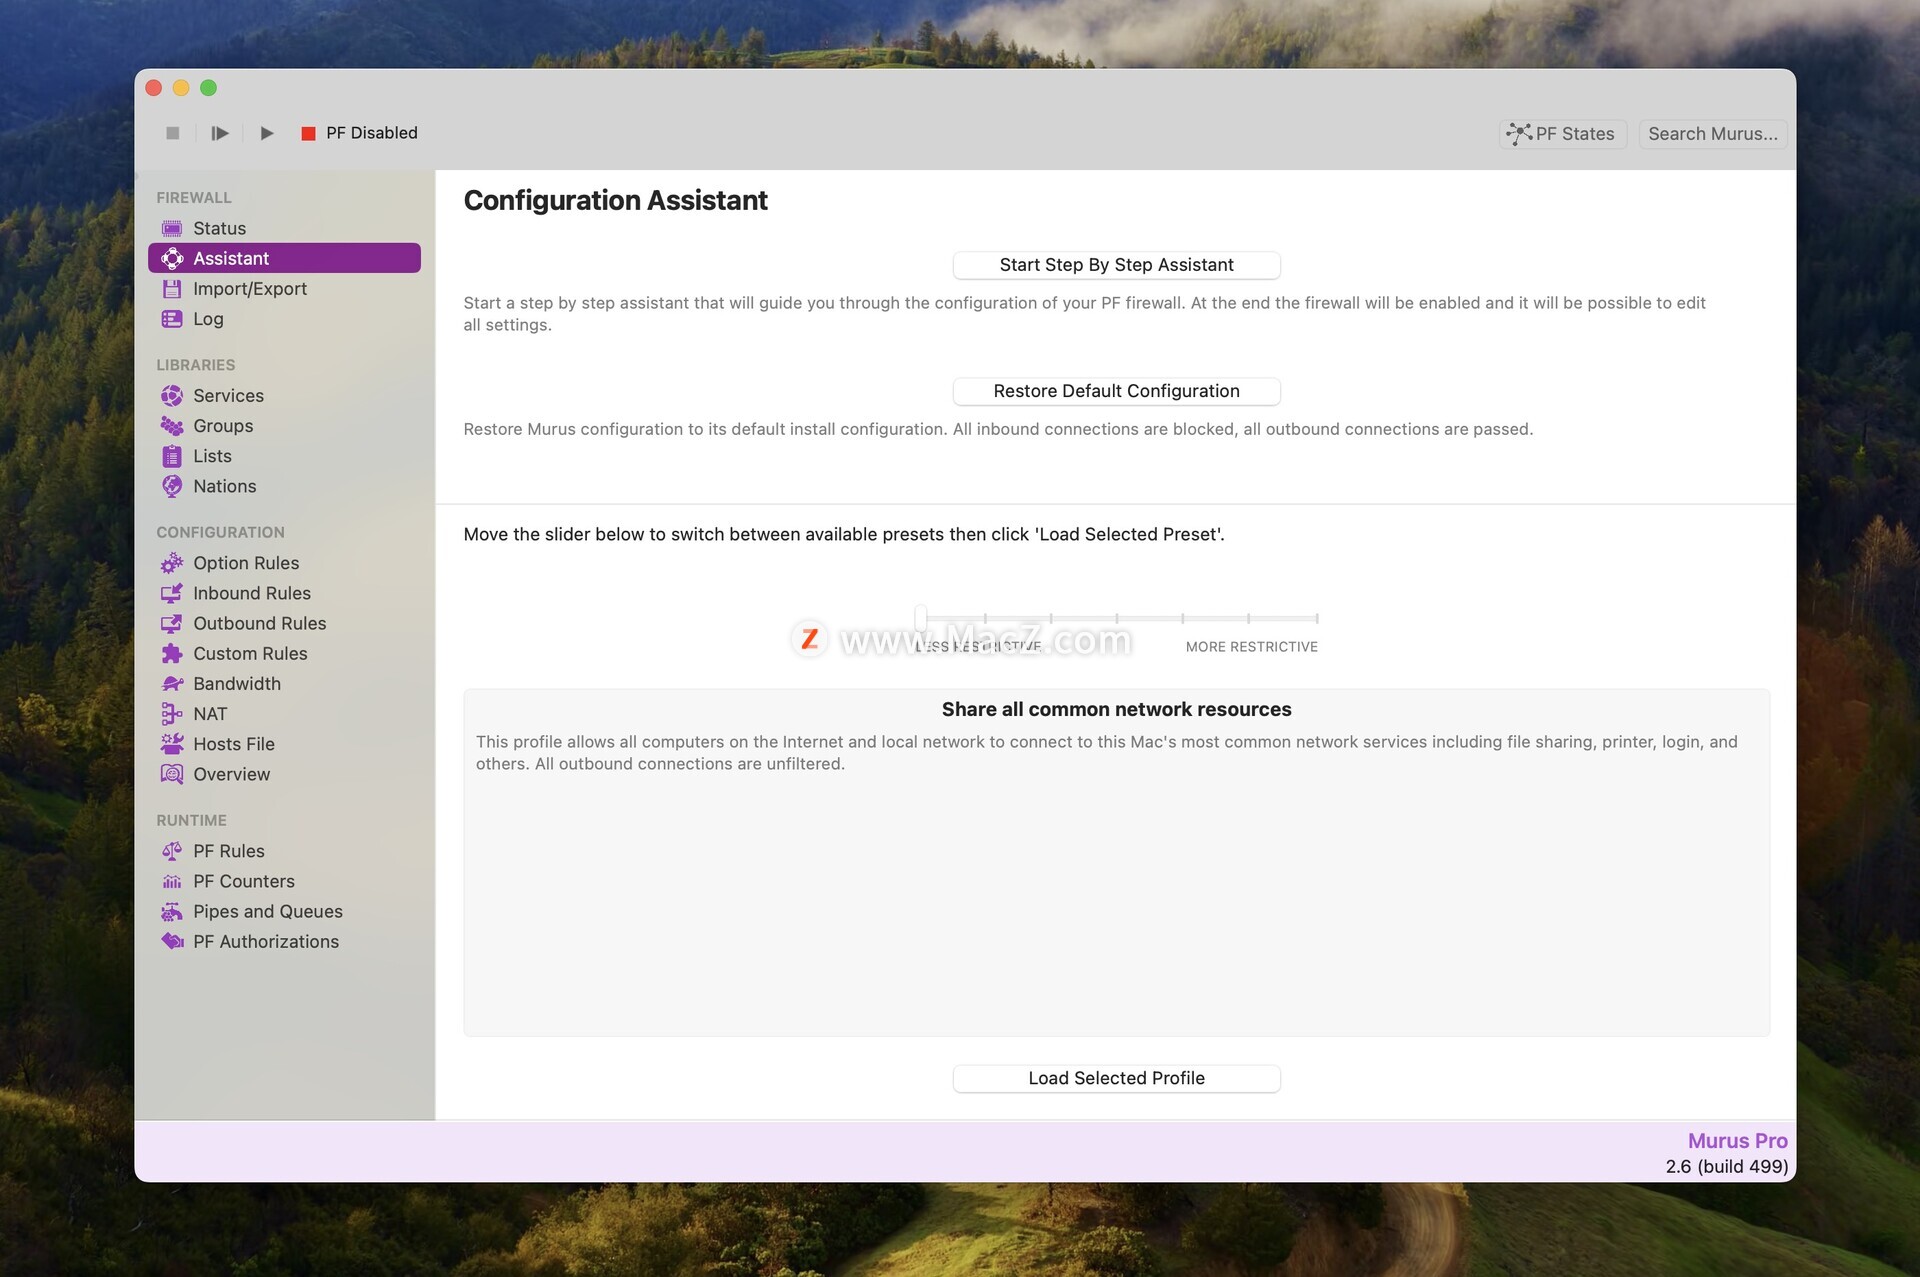
Task: Select Nations in the sidebar
Action: coord(224,486)
